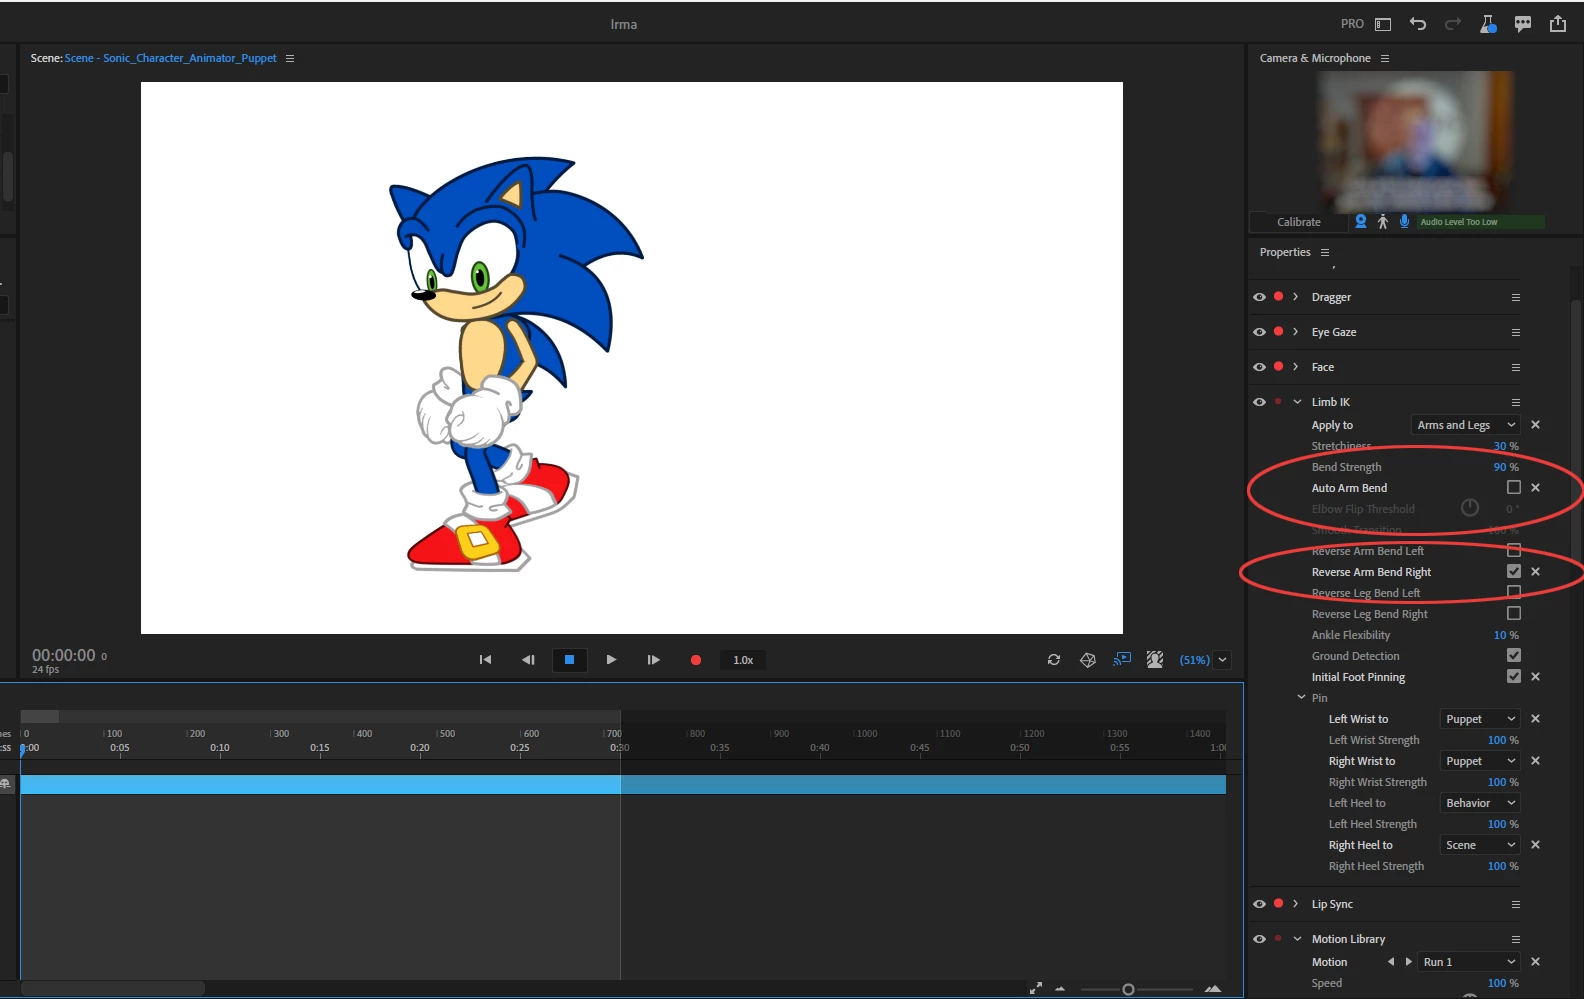Click the polyhedron mesh icon
Image resolution: width=1584 pixels, height=999 pixels.
(x=1088, y=660)
